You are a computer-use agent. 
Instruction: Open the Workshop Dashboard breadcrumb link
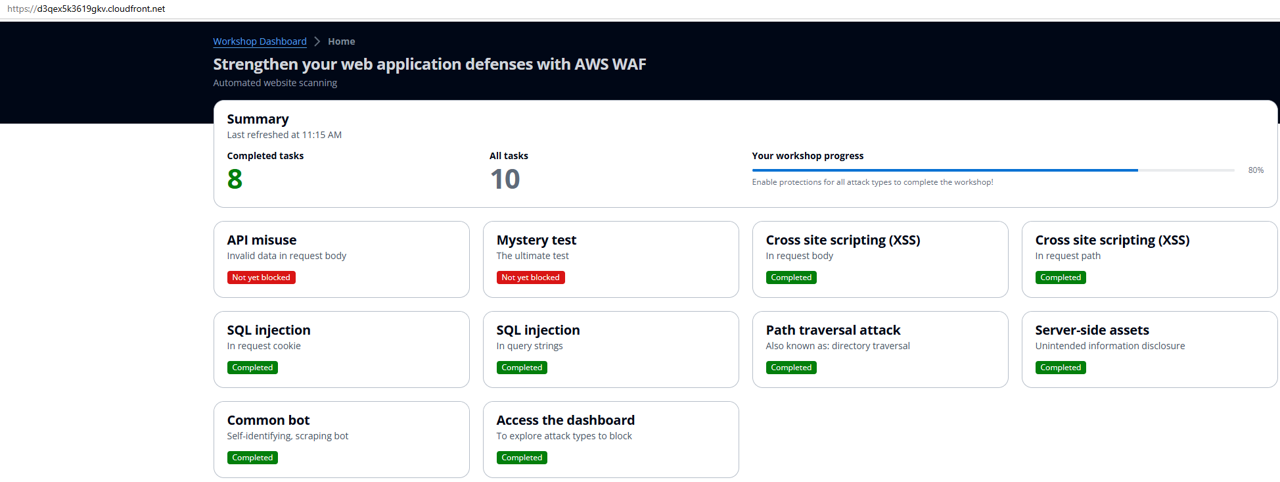[x=259, y=42]
